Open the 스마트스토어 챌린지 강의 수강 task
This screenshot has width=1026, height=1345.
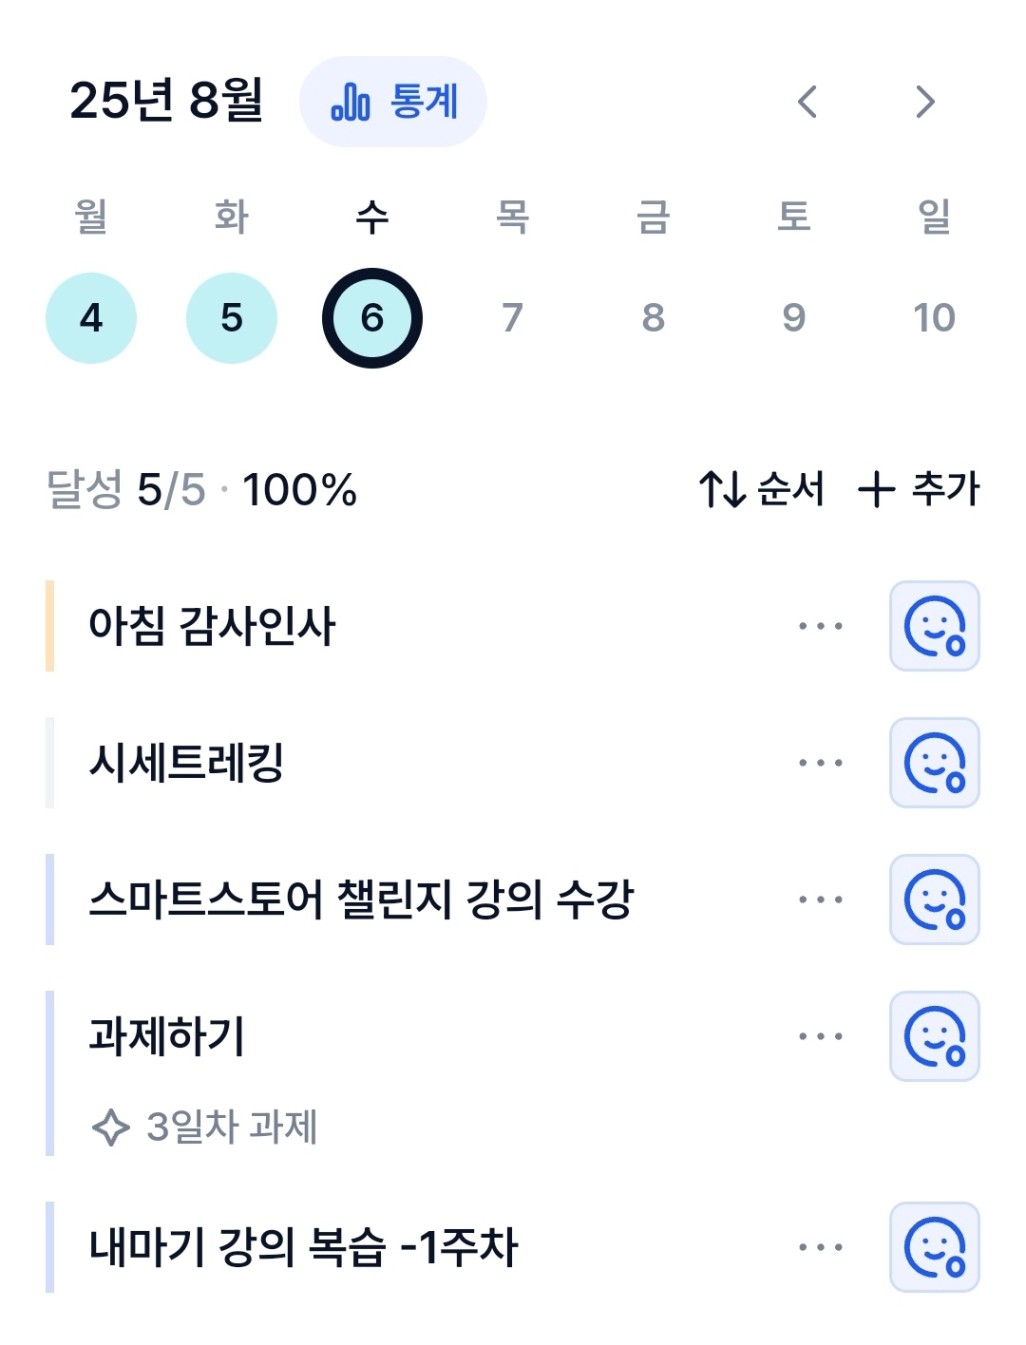(x=361, y=899)
